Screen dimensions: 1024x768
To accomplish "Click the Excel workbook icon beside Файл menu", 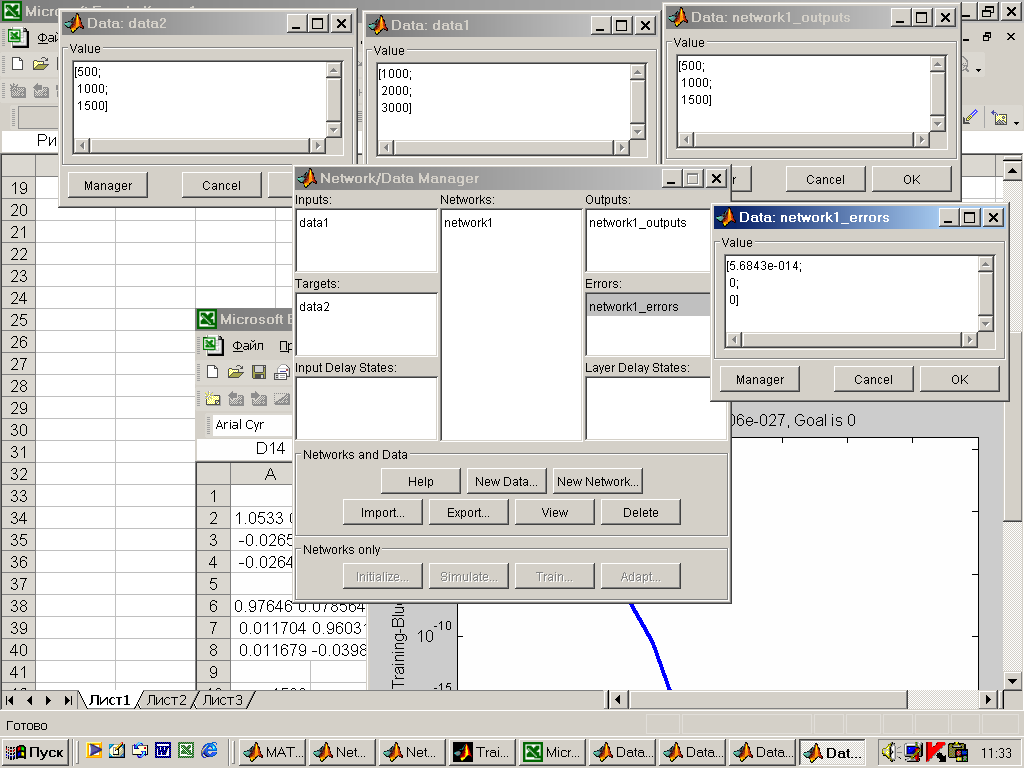I will tap(210, 345).
